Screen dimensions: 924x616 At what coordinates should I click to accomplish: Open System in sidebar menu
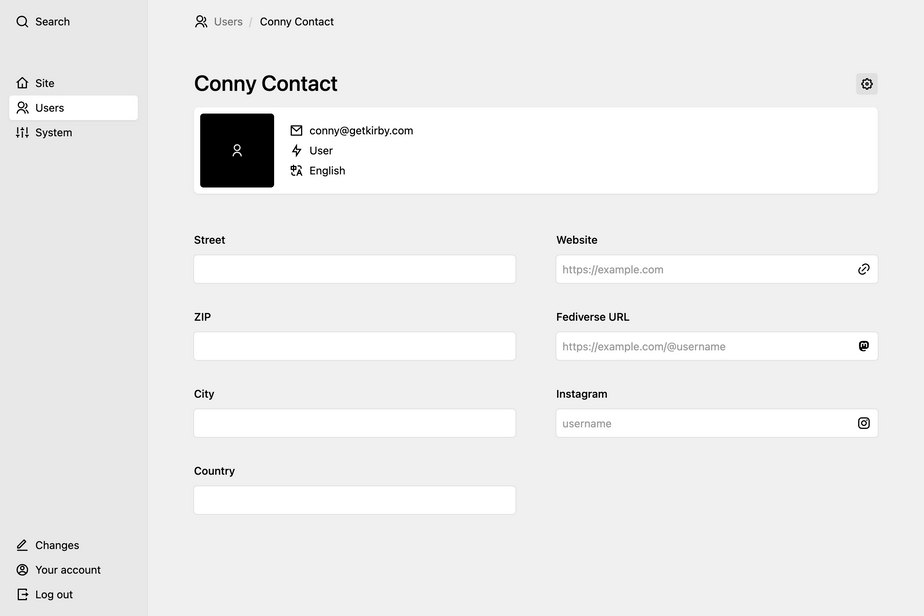pyautogui.click(x=53, y=133)
